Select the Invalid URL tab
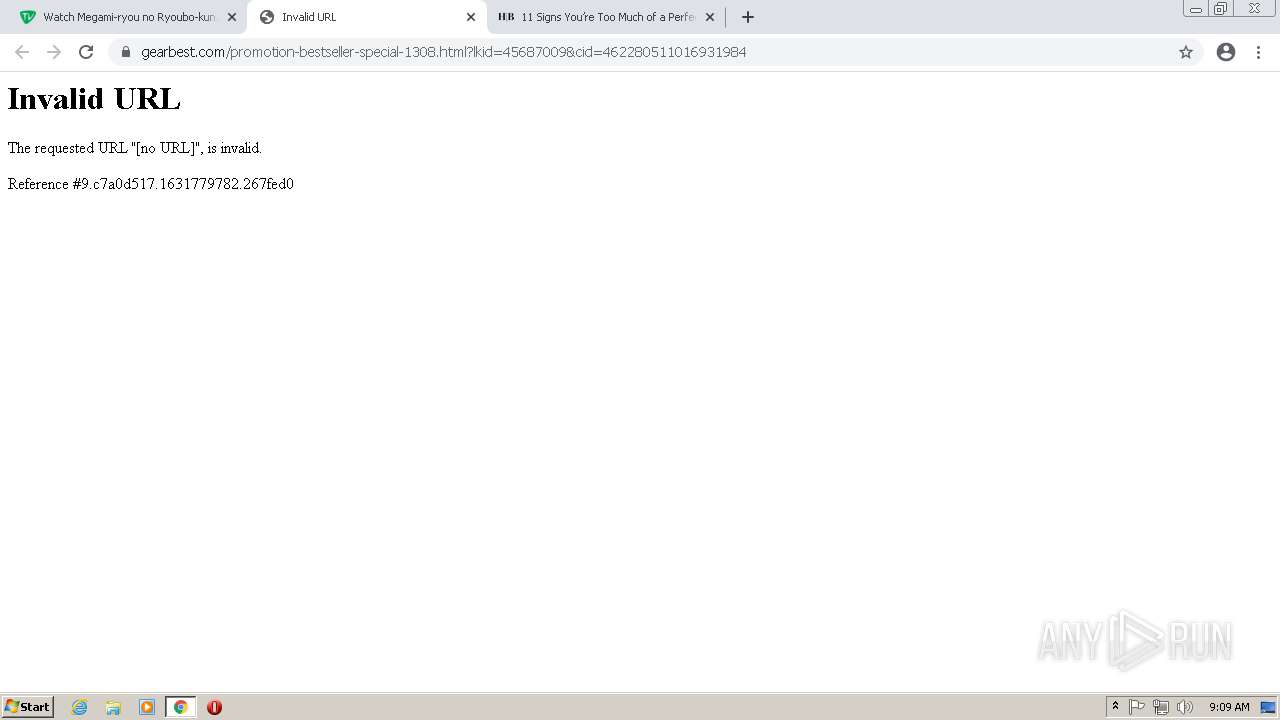The width and height of the screenshot is (1280, 720). pyautogui.click(x=366, y=17)
